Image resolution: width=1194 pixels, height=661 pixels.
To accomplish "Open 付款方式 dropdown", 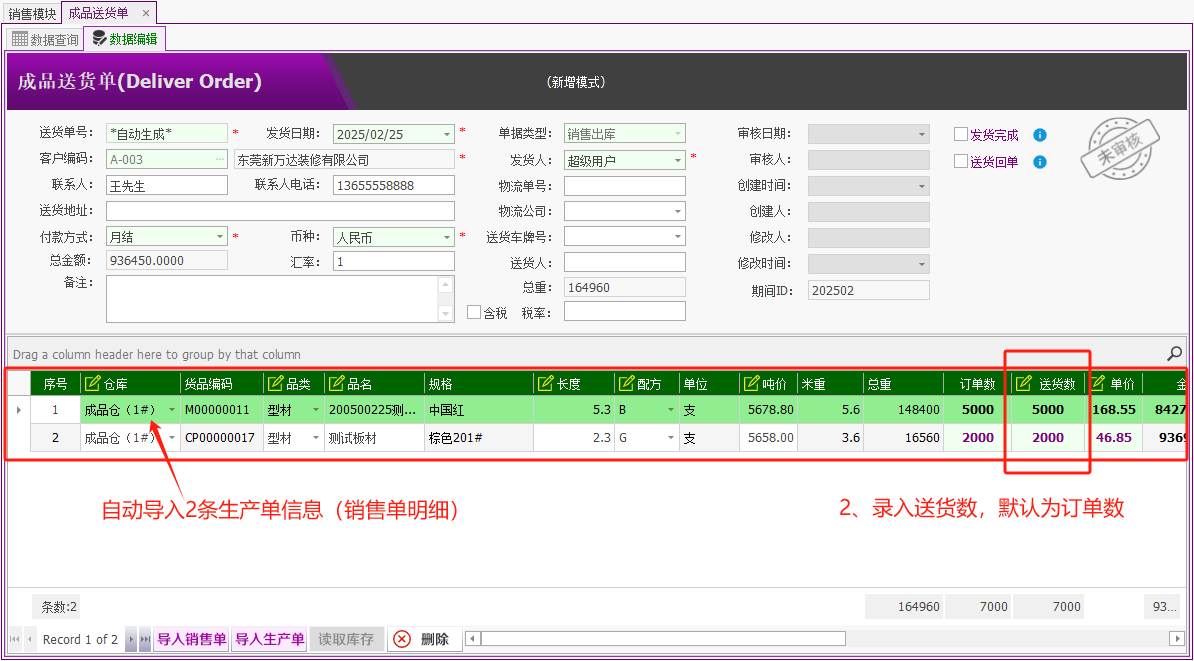I will click(220, 237).
